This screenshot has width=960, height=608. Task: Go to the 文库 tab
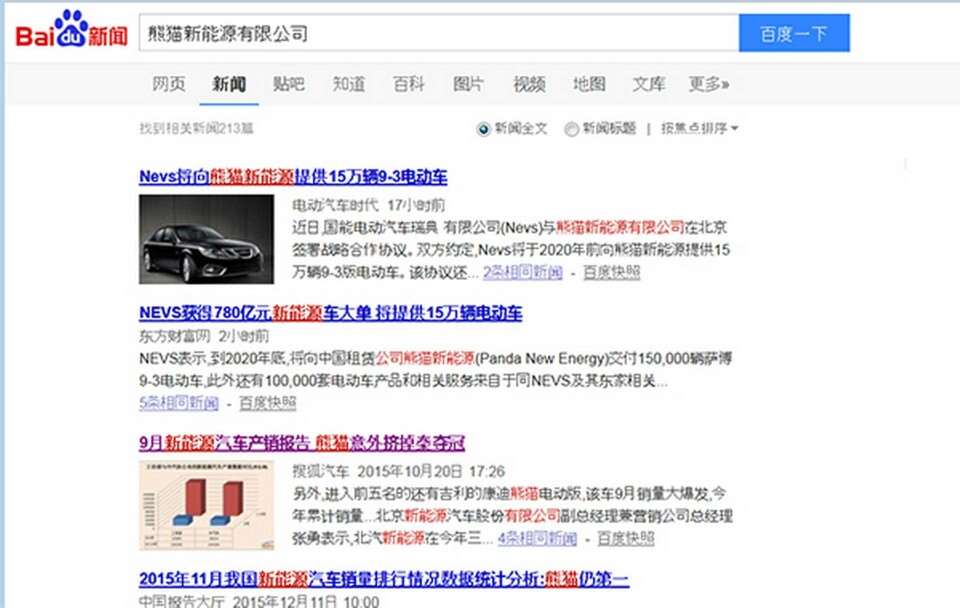click(x=648, y=84)
